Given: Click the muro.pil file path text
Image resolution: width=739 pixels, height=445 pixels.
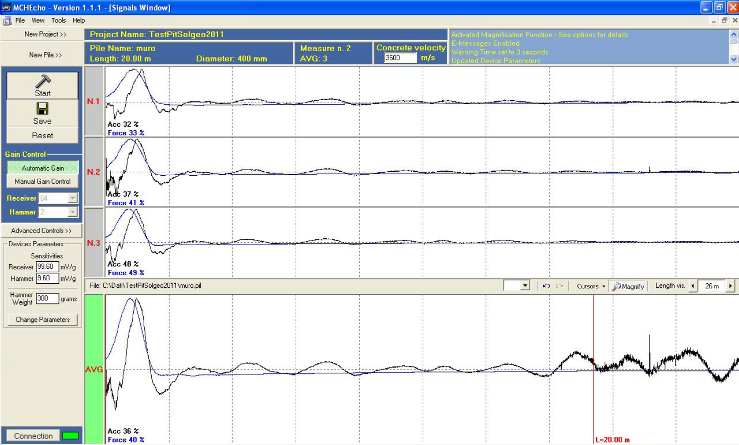Looking at the screenshot, I should click(145, 286).
